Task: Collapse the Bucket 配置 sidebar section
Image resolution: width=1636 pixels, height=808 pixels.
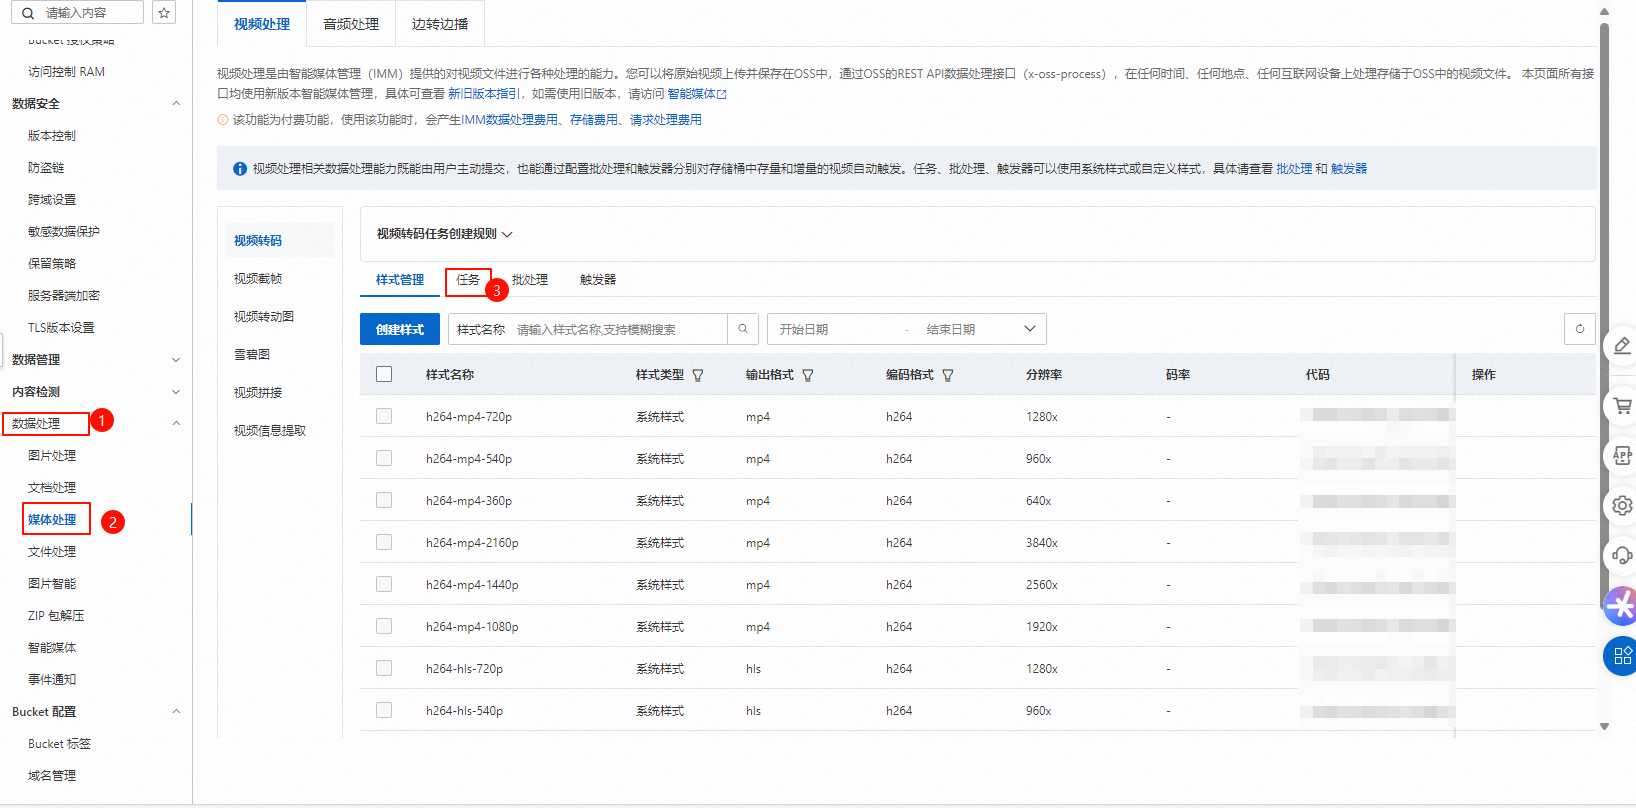Action: click(x=176, y=711)
